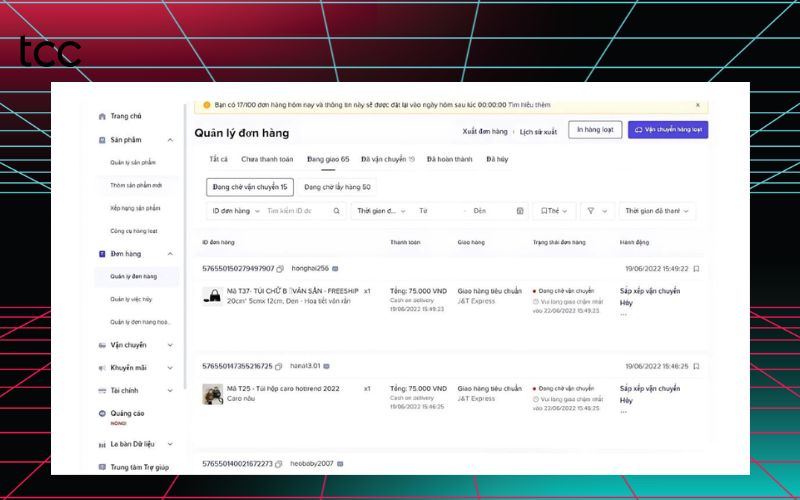Click Hủy for the hanat3.01 order
The height and width of the screenshot is (500, 800).
(626, 401)
